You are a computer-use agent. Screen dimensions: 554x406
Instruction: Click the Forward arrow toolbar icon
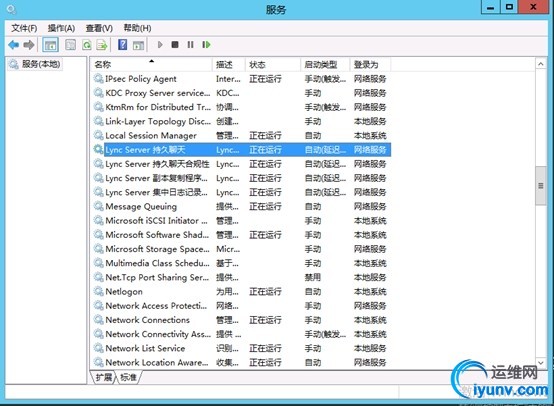point(29,45)
